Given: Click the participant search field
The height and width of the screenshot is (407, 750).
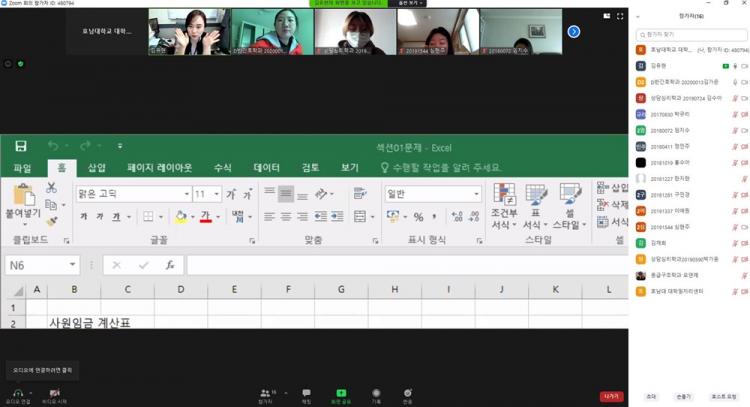Looking at the screenshot, I should click(x=690, y=33).
